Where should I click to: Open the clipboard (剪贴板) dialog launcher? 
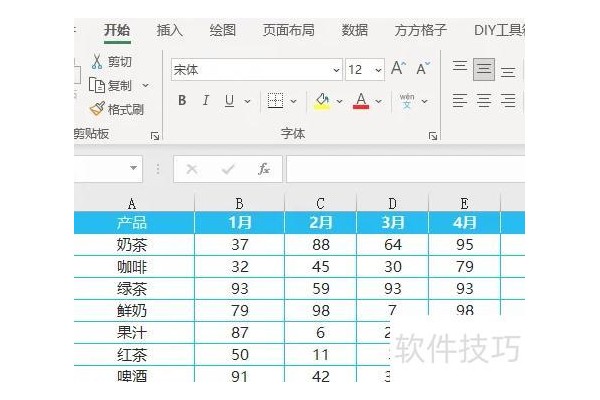(x=155, y=136)
